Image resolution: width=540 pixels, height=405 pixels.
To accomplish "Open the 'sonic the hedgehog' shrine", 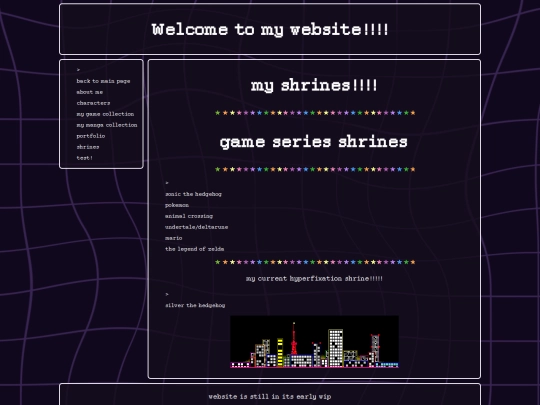I will pos(193,194).
